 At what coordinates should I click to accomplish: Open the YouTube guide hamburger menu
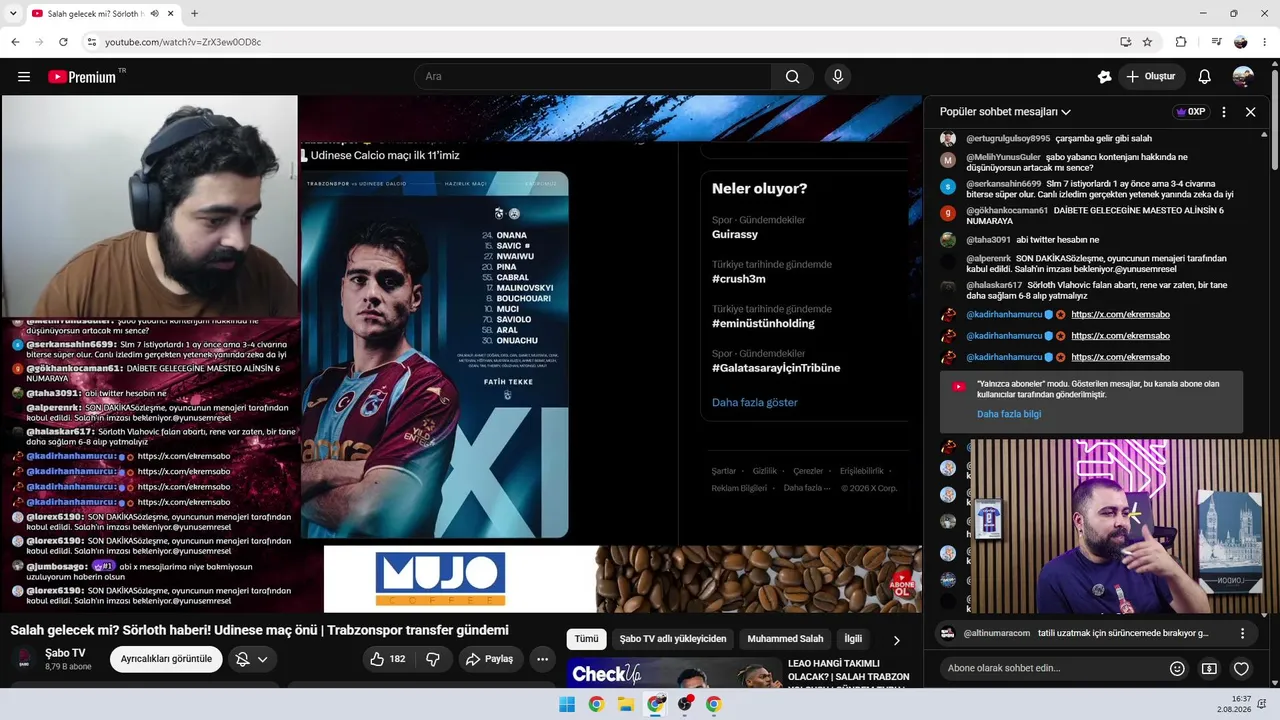pyautogui.click(x=24, y=77)
